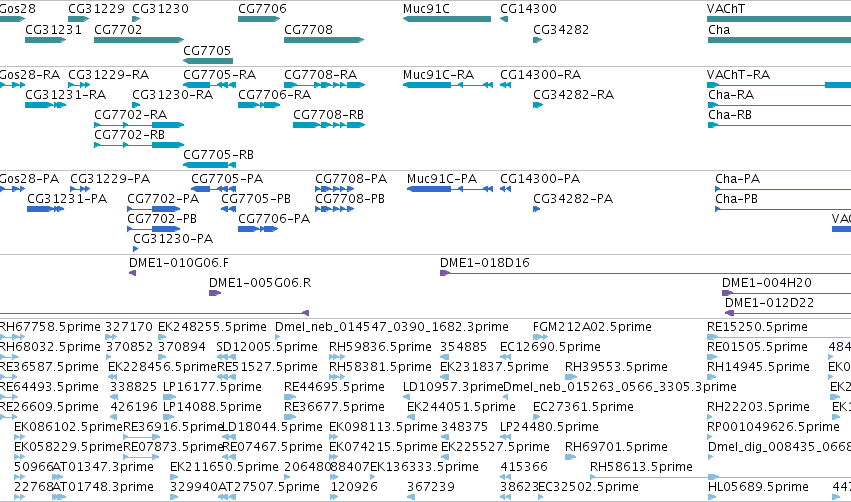Image resolution: width=851 pixels, height=502 pixels.
Task: Select BAC clone DME1-018D16
Action: click(645, 273)
